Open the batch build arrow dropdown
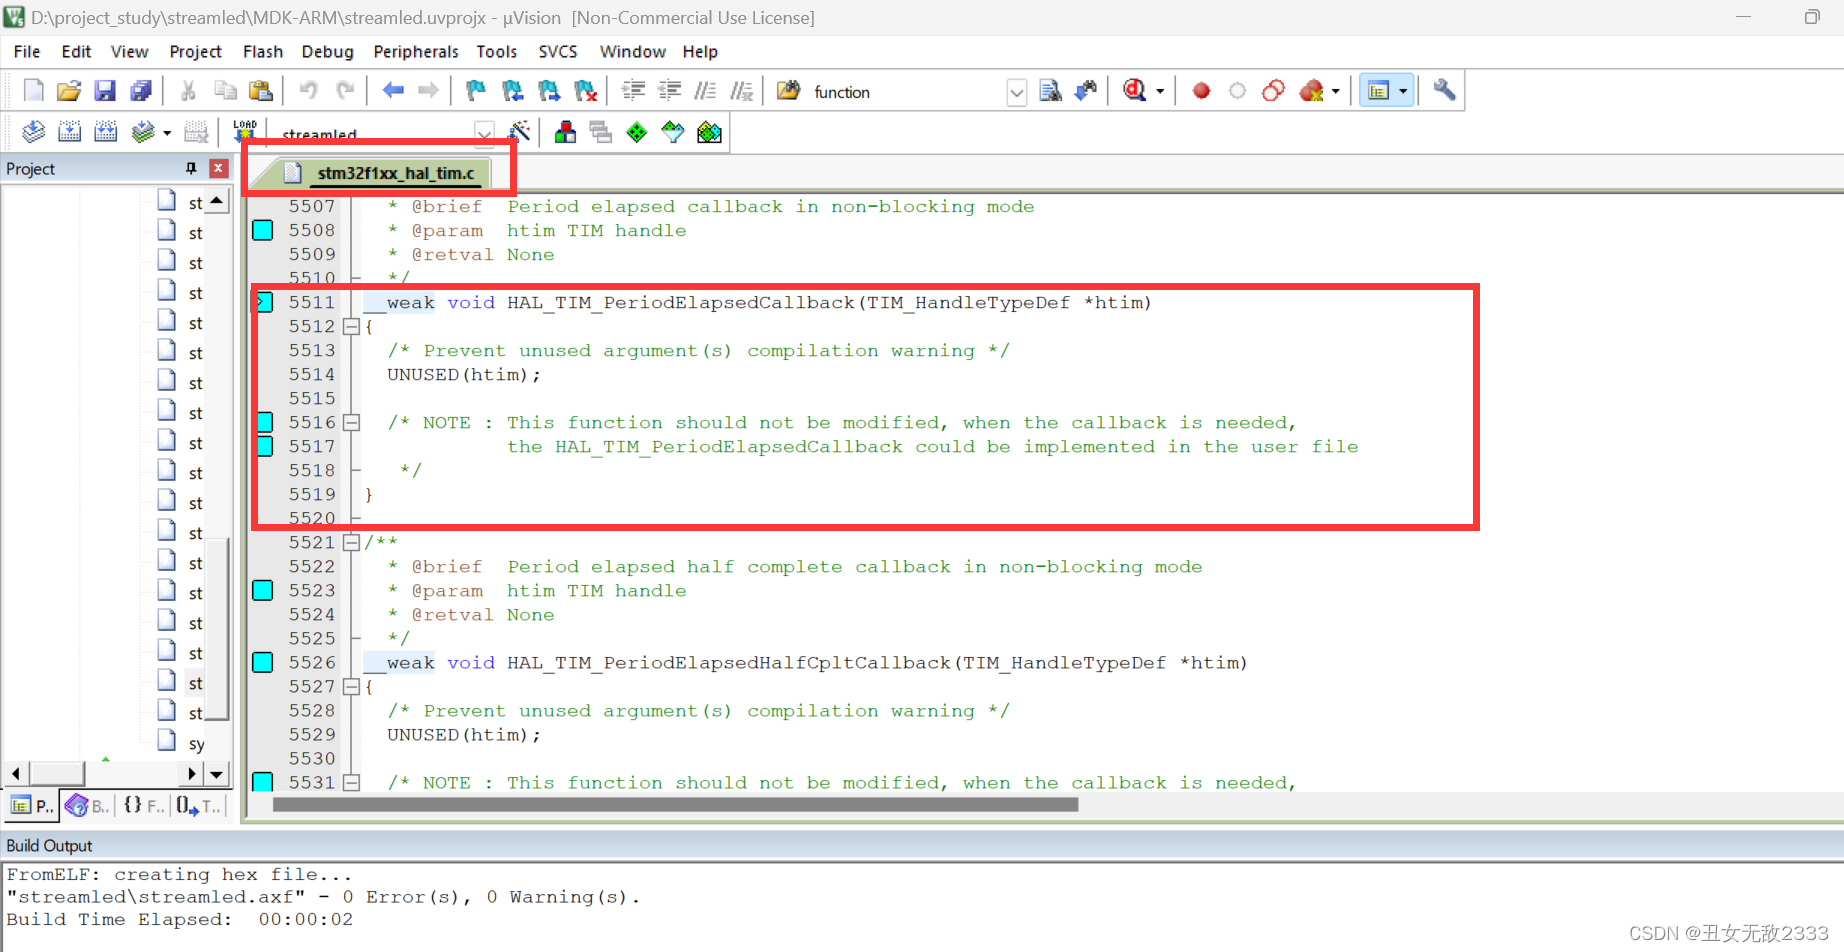The height and width of the screenshot is (952, 1844). [x=167, y=132]
